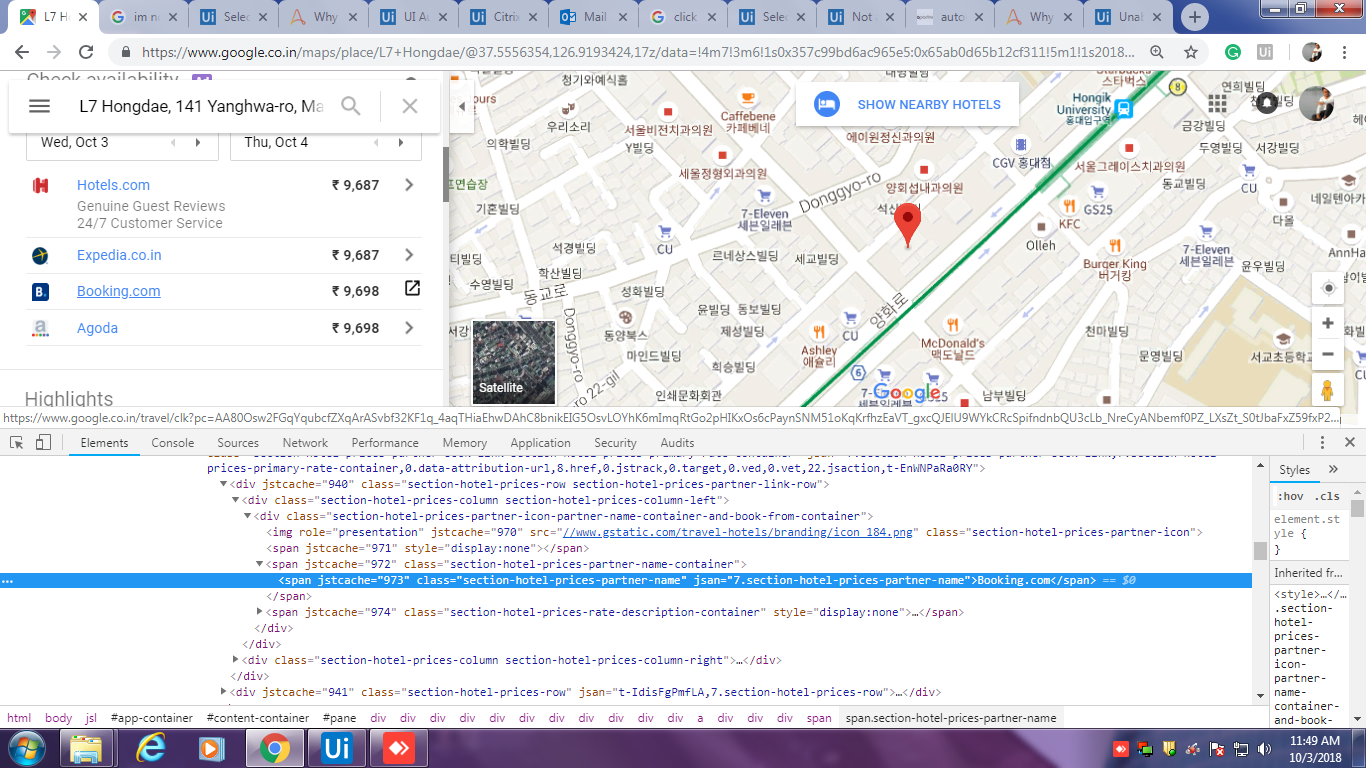Select #app-container in the DevTools breadcrumb

pos(152,718)
